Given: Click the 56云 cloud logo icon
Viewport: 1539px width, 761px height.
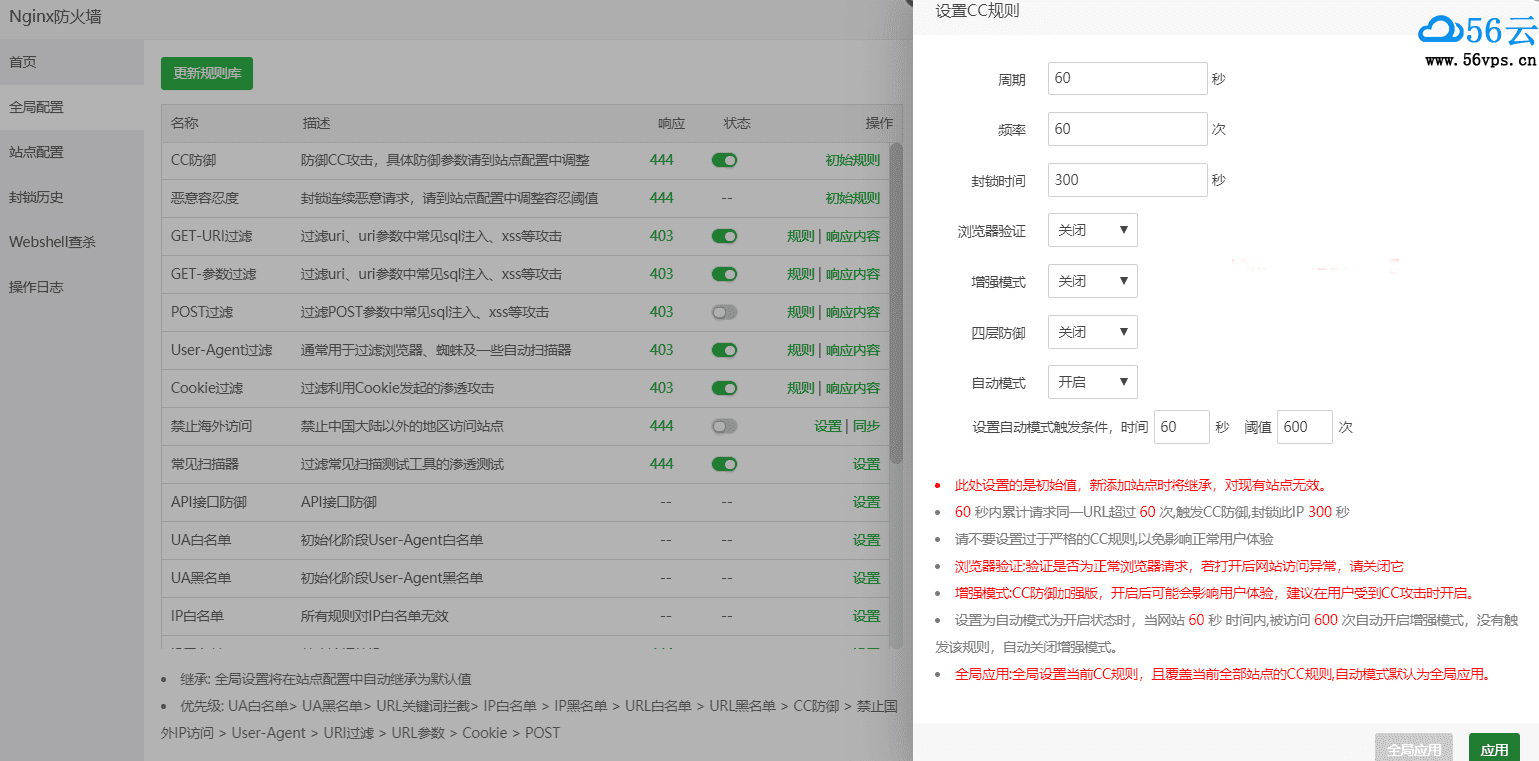Looking at the screenshot, I should [x=1439, y=31].
